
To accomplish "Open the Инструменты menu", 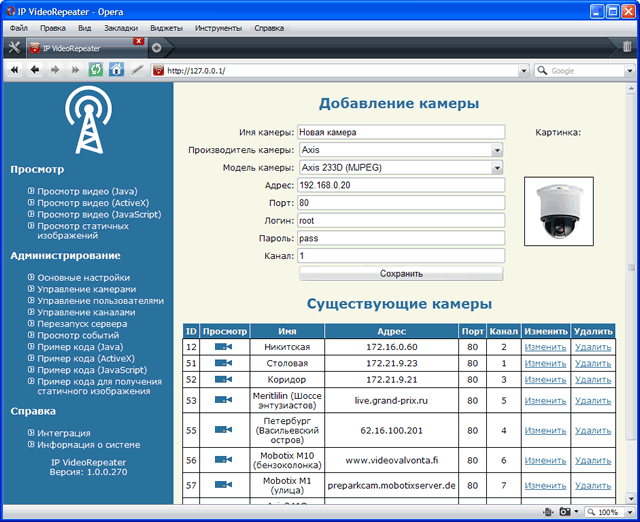I will tap(218, 28).
